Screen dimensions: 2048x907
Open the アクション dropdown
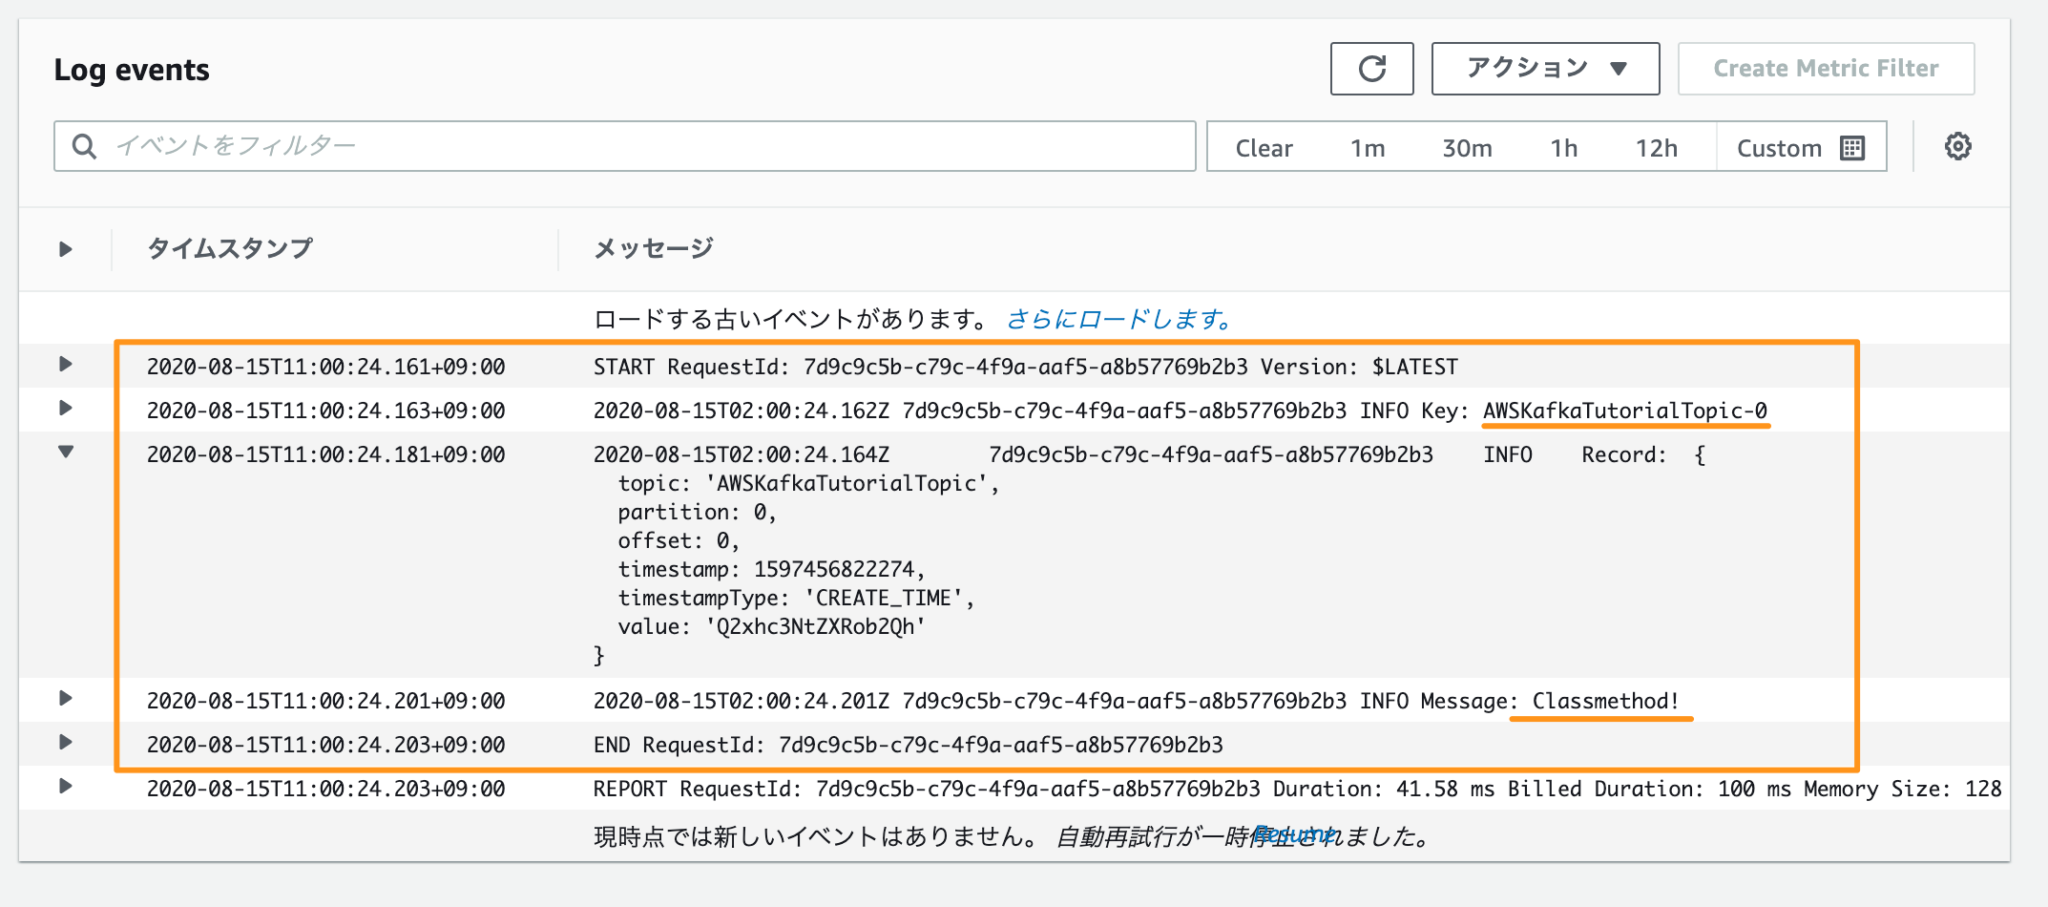[1544, 68]
